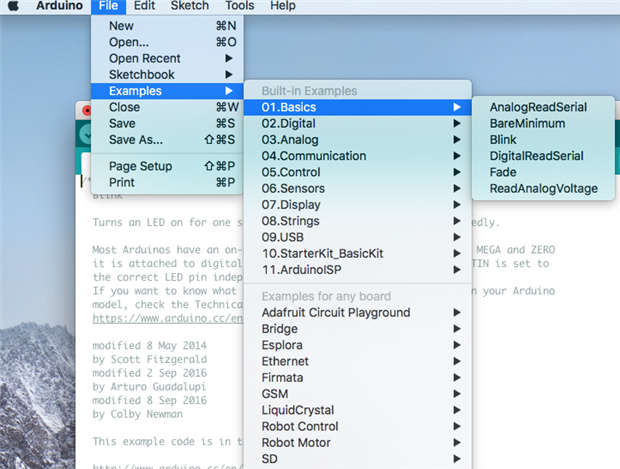This screenshot has height=469, width=620.
Task: Choose New from File menu
Action: pyautogui.click(x=167, y=26)
